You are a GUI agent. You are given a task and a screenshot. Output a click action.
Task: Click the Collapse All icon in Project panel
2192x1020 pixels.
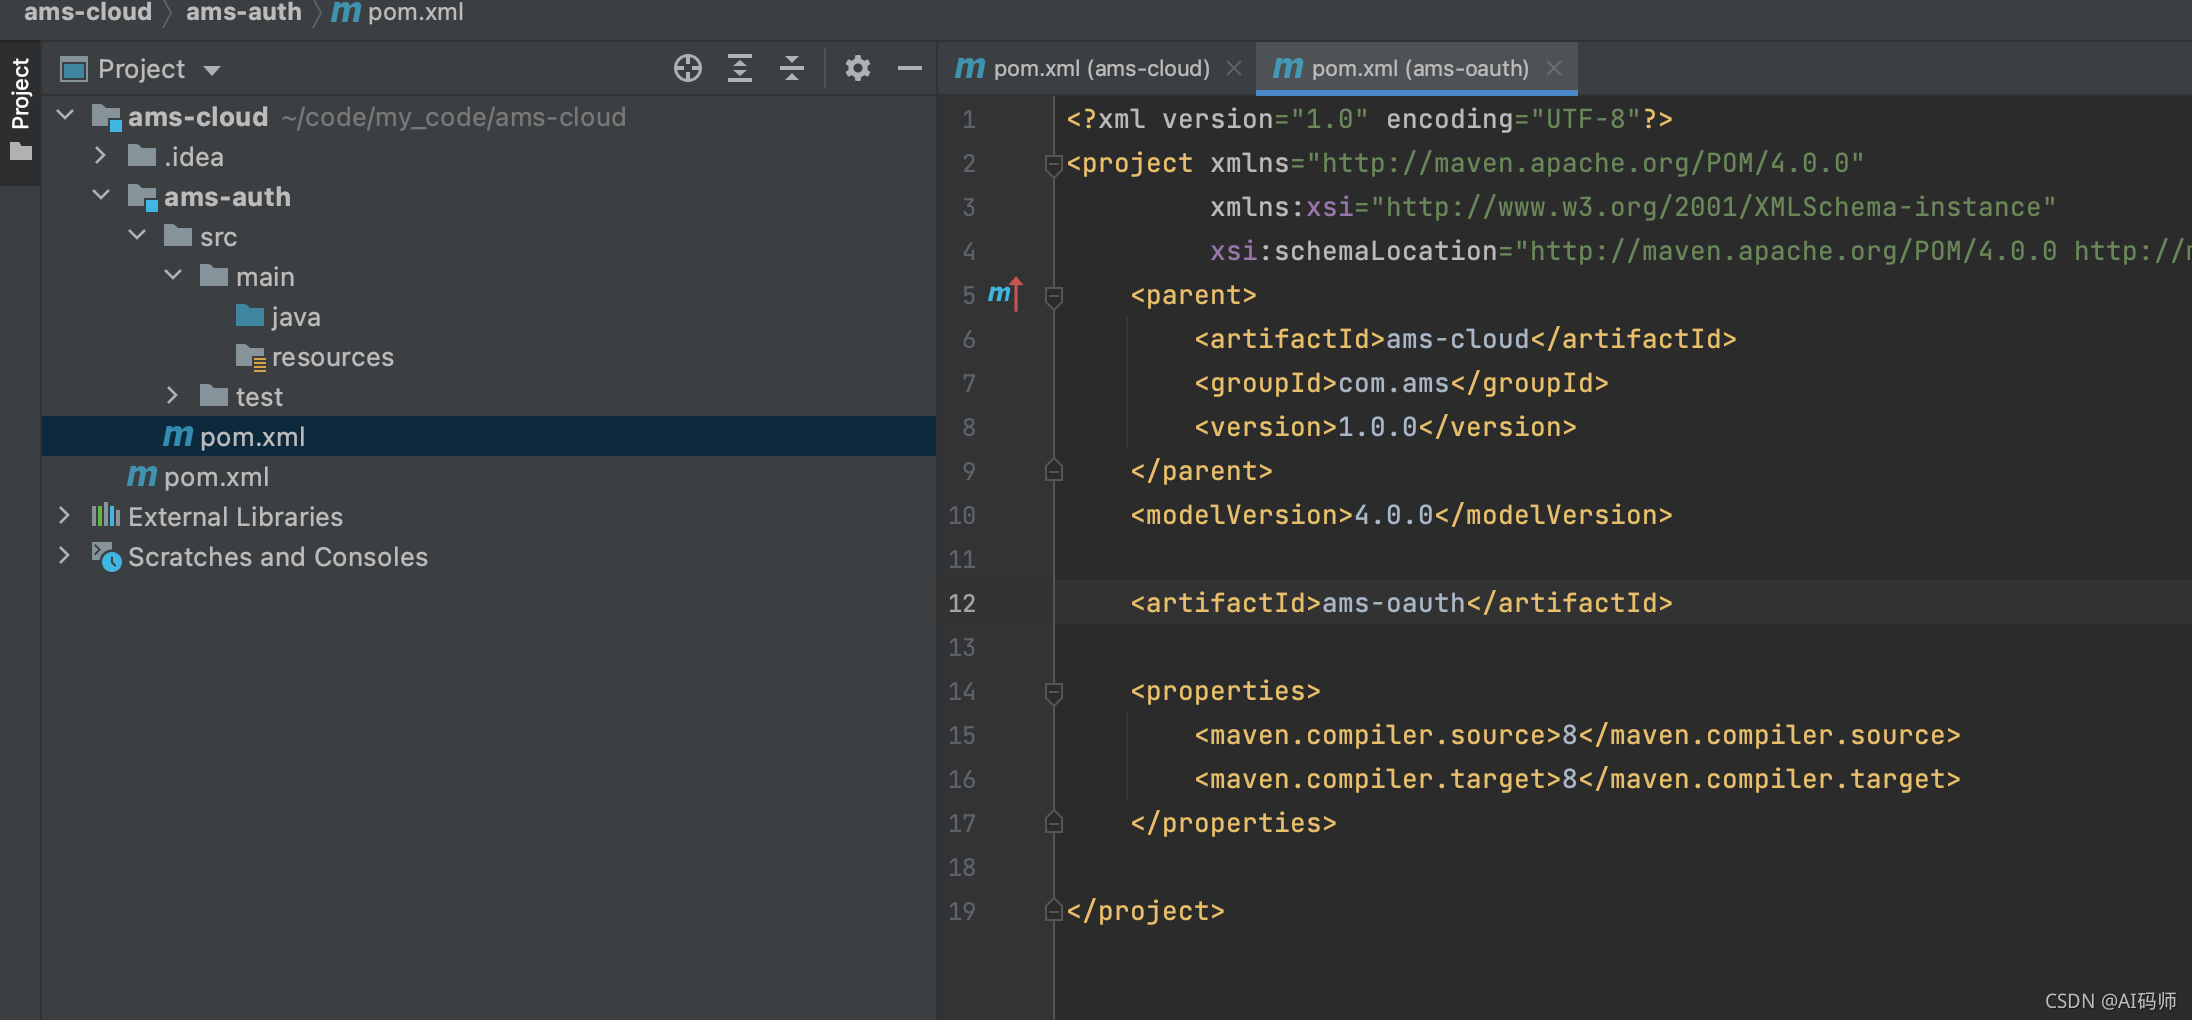point(792,68)
